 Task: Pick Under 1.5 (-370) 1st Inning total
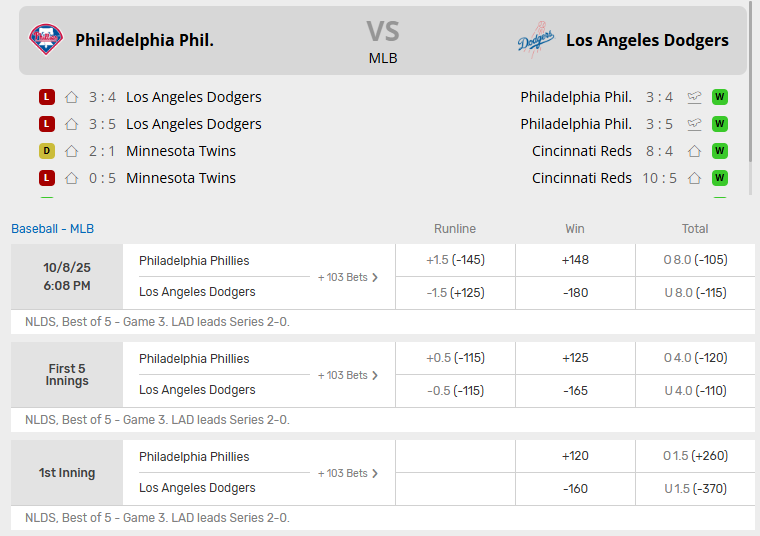pyautogui.click(x=695, y=488)
